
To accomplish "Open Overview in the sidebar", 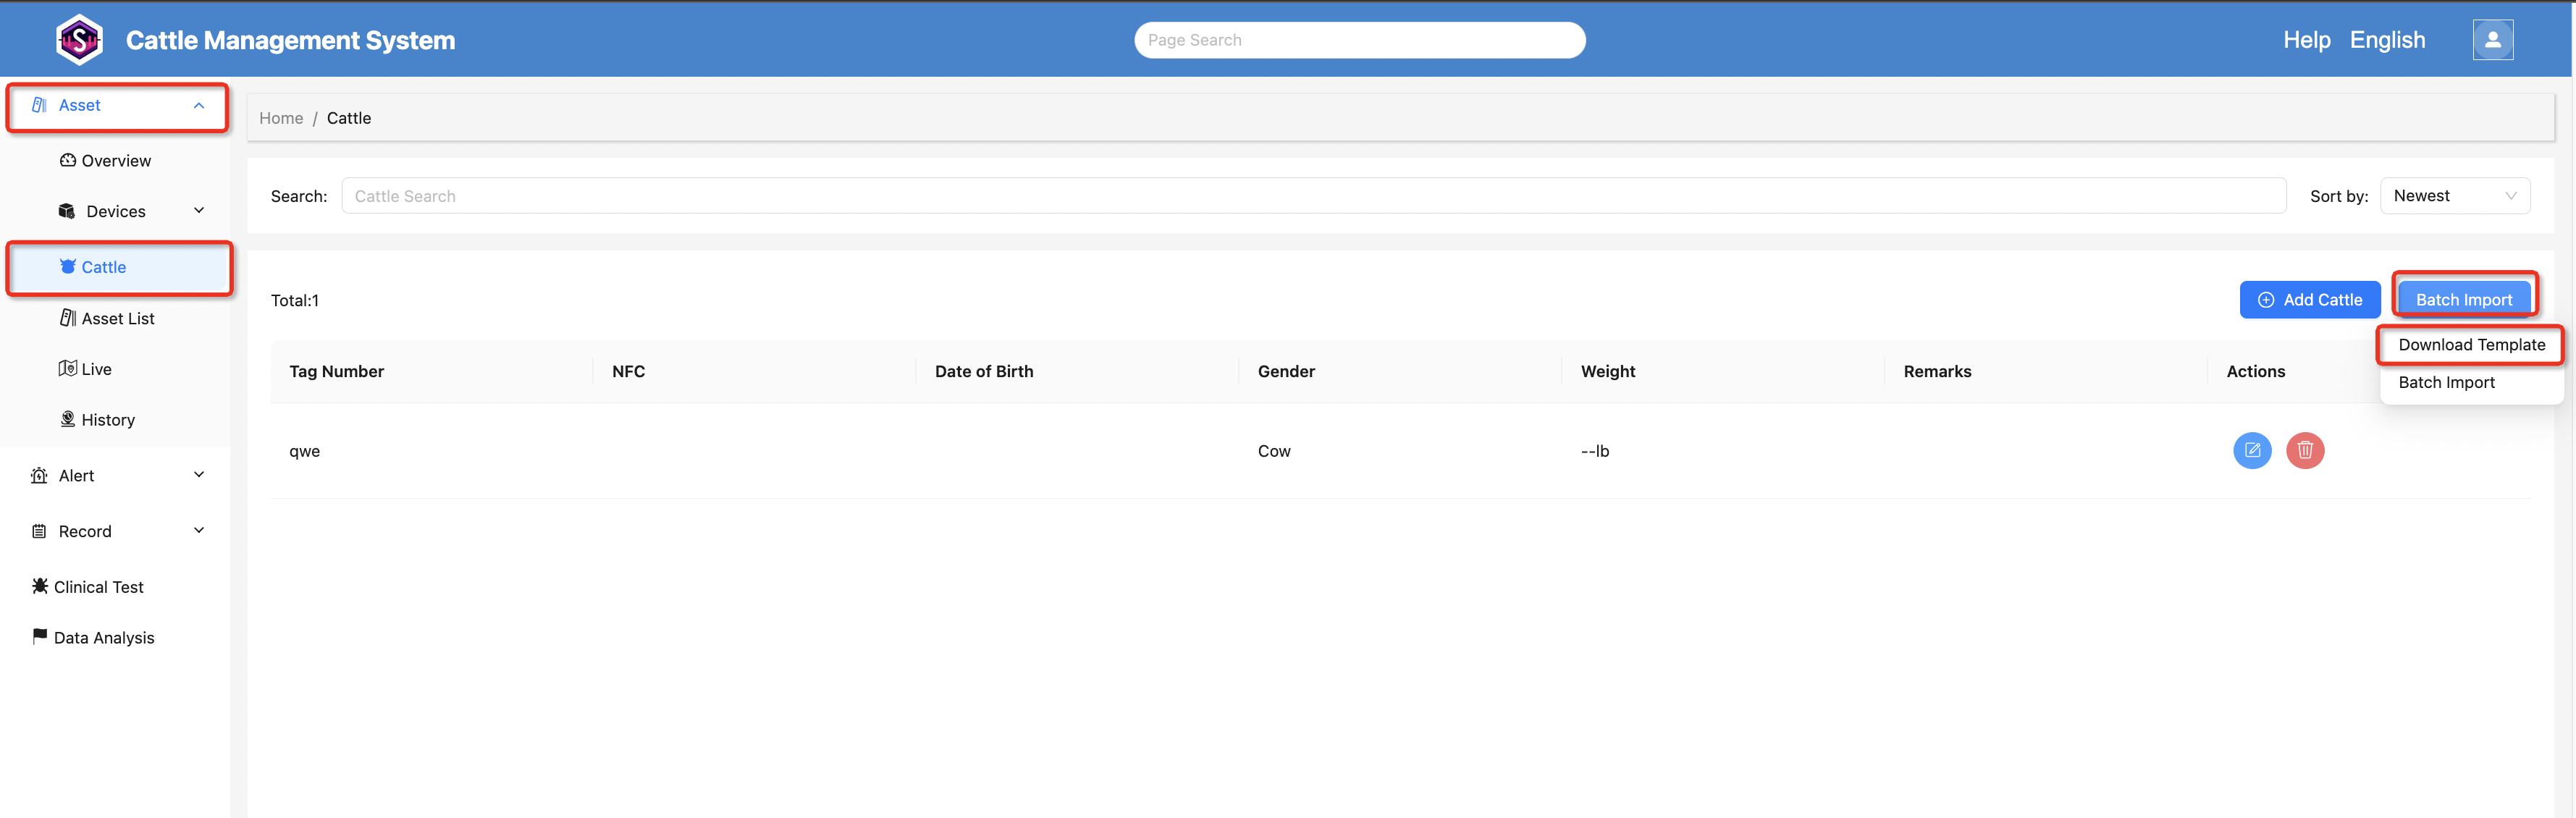I will [116, 160].
